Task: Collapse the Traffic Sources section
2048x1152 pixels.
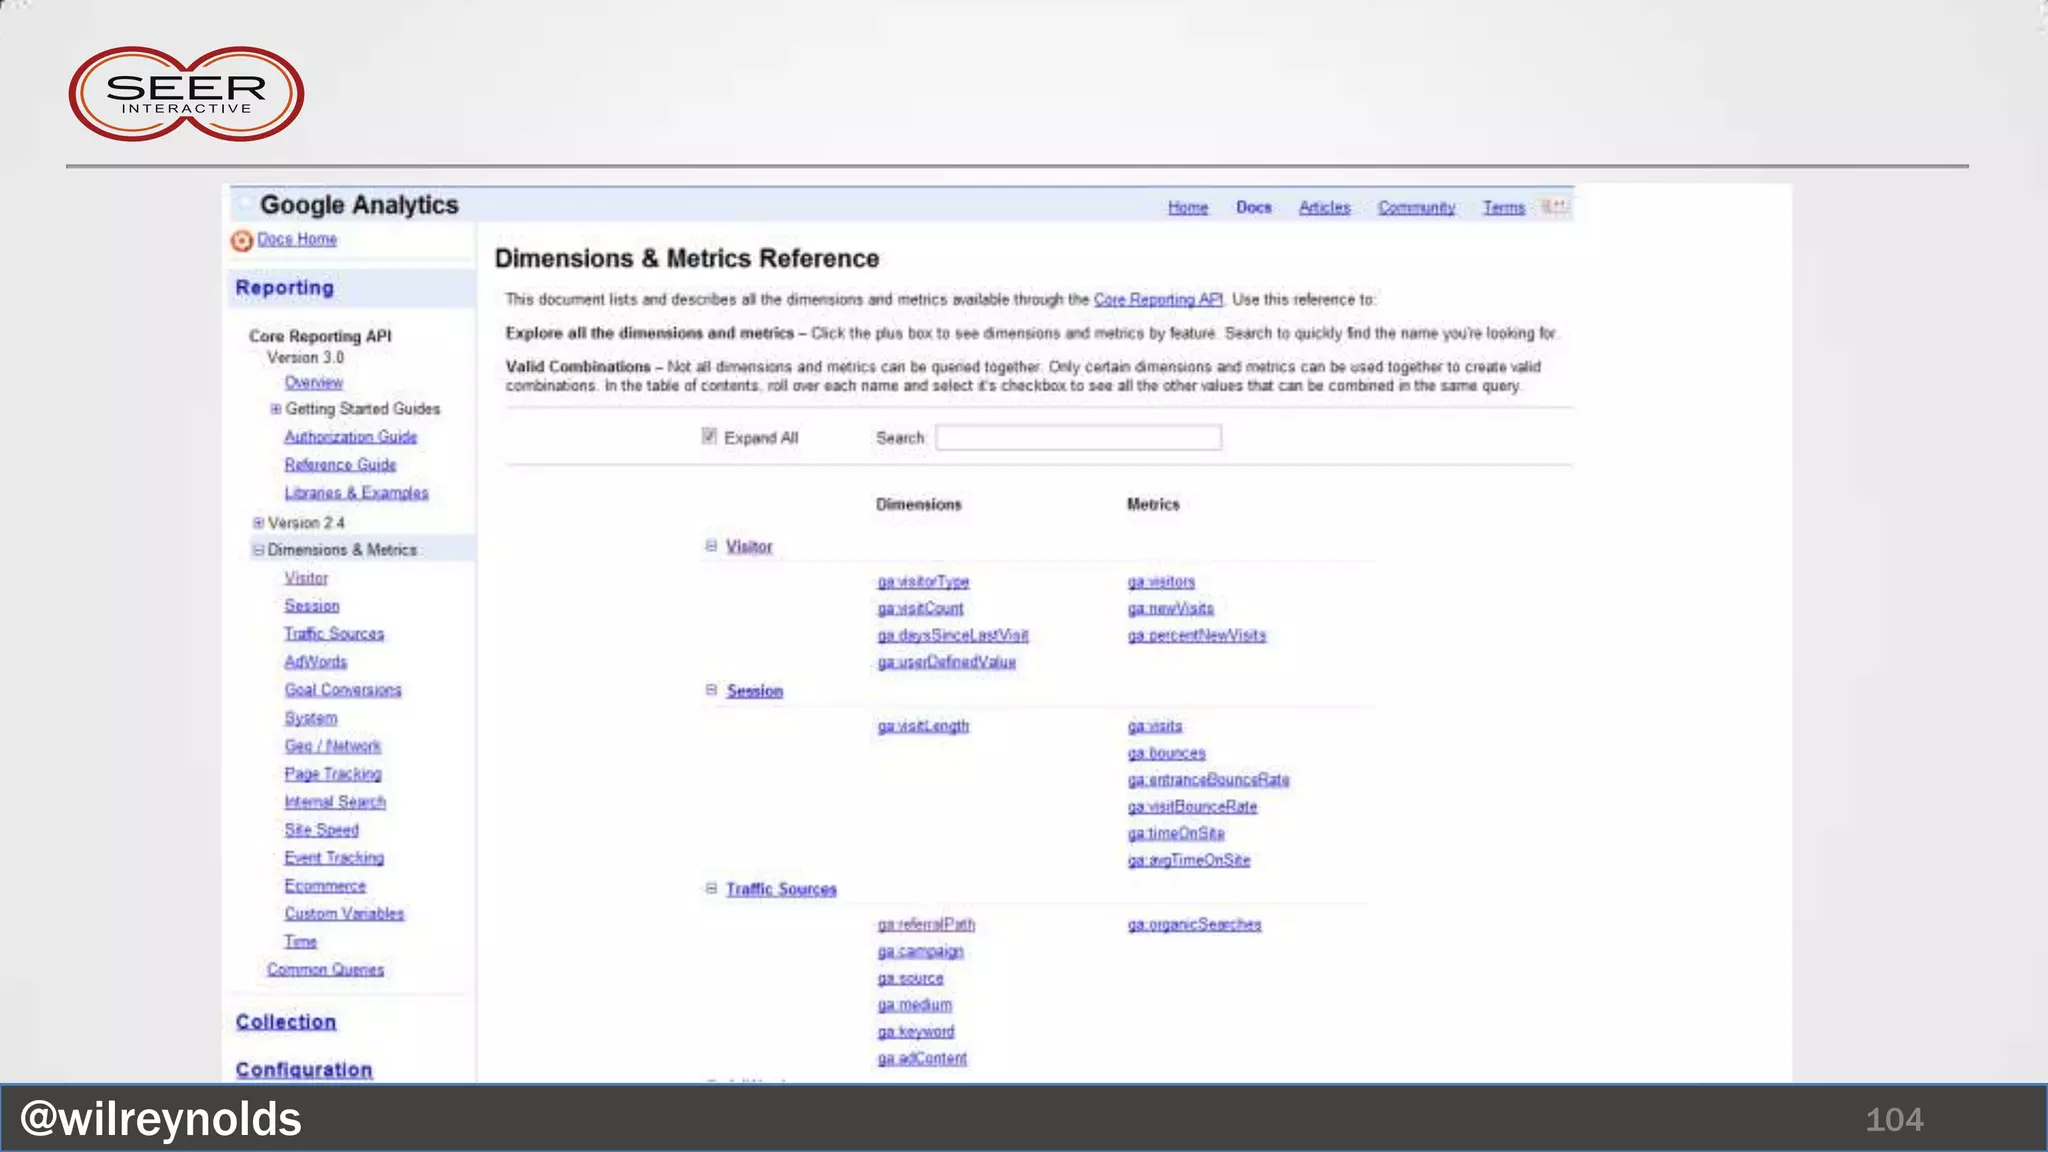Action: [711, 888]
